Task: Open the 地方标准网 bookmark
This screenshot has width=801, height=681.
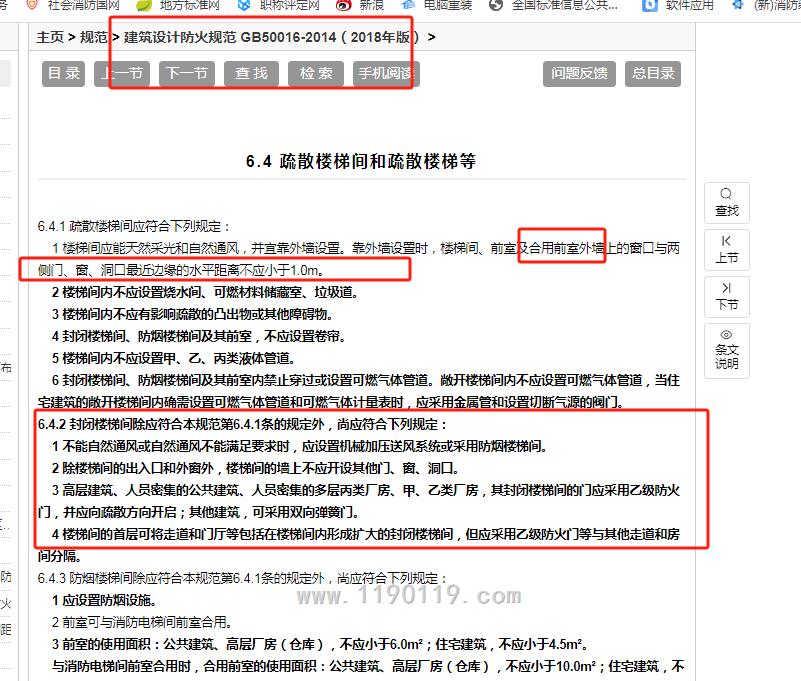Action: 144,5
